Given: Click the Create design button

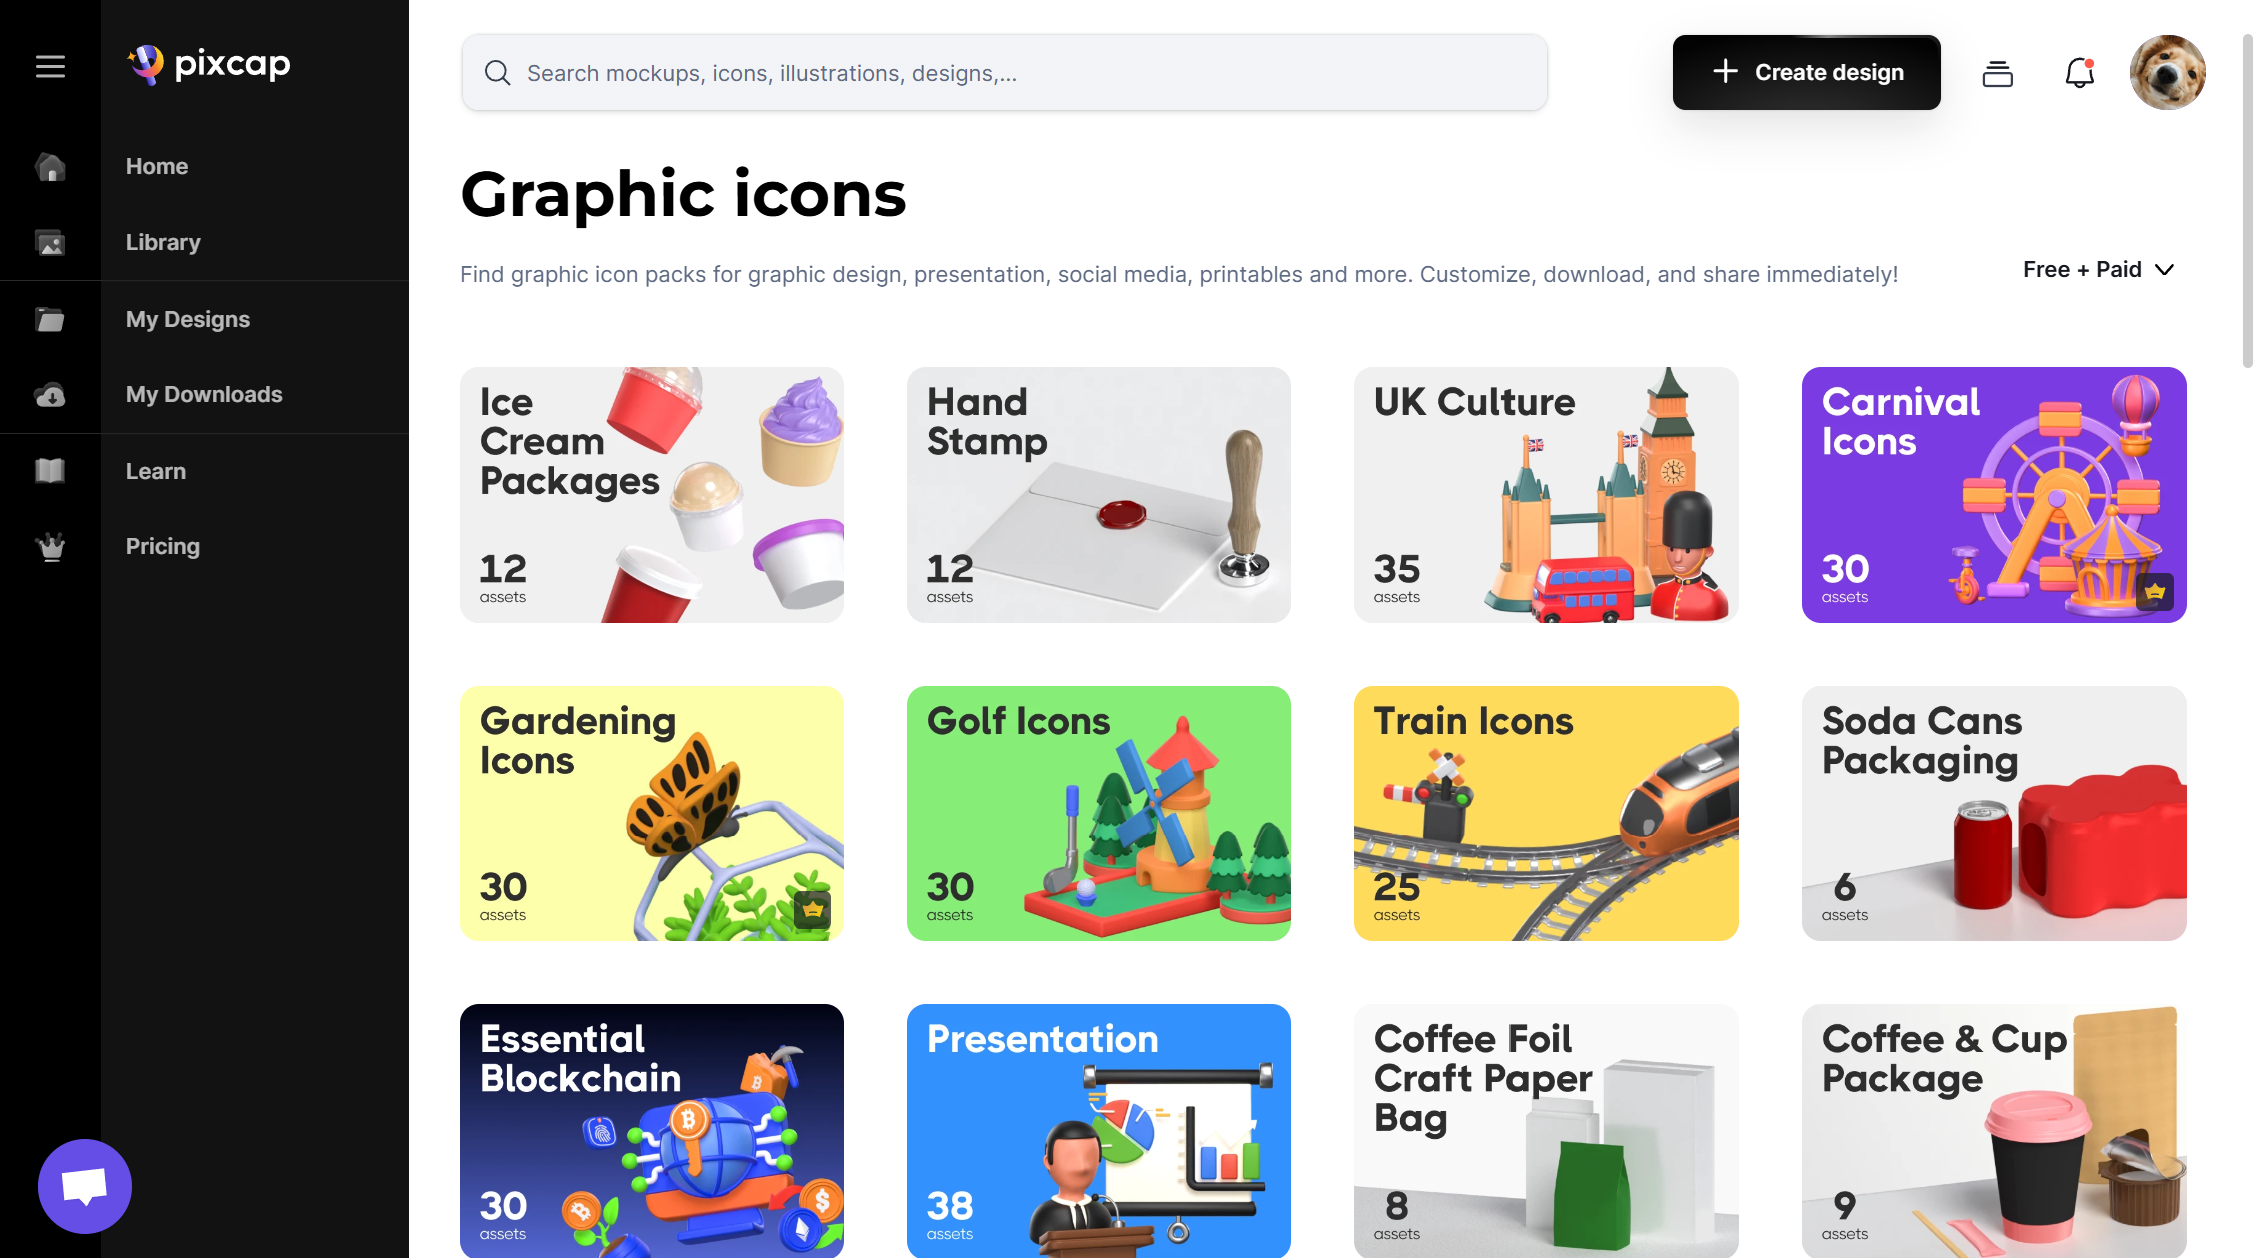Looking at the screenshot, I should tap(1806, 72).
